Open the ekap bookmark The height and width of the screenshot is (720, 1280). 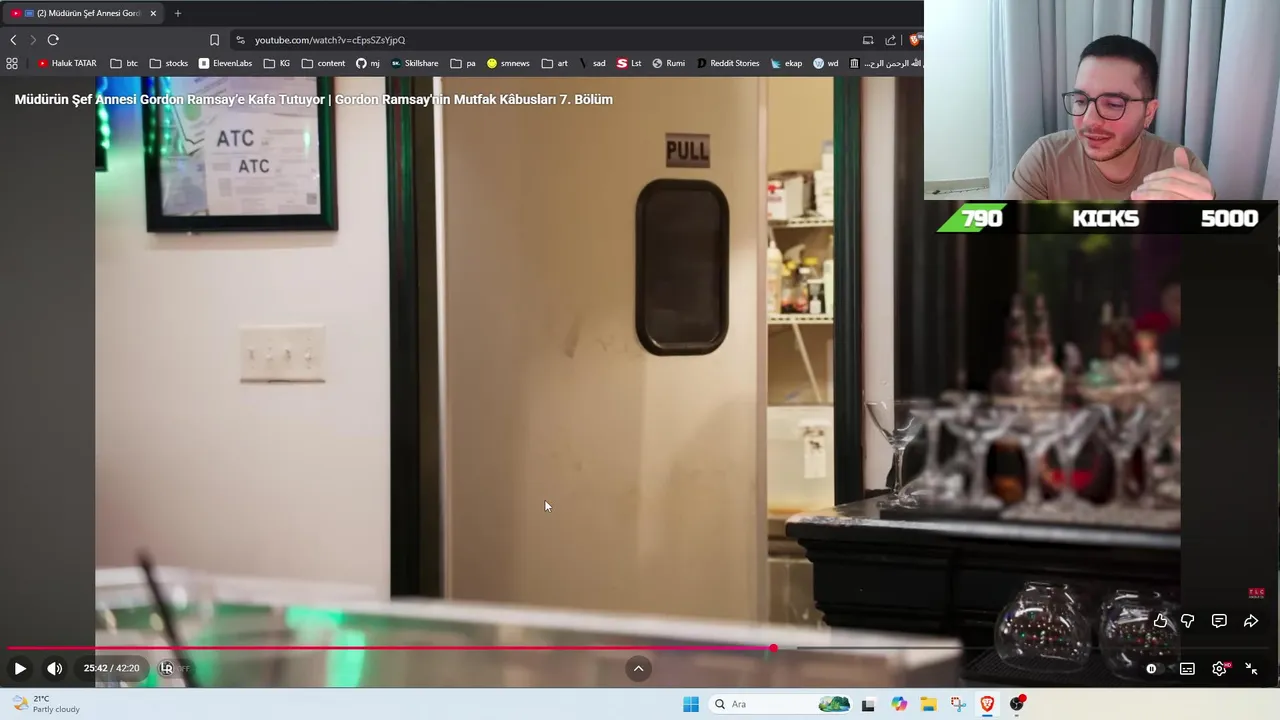point(786,63)
